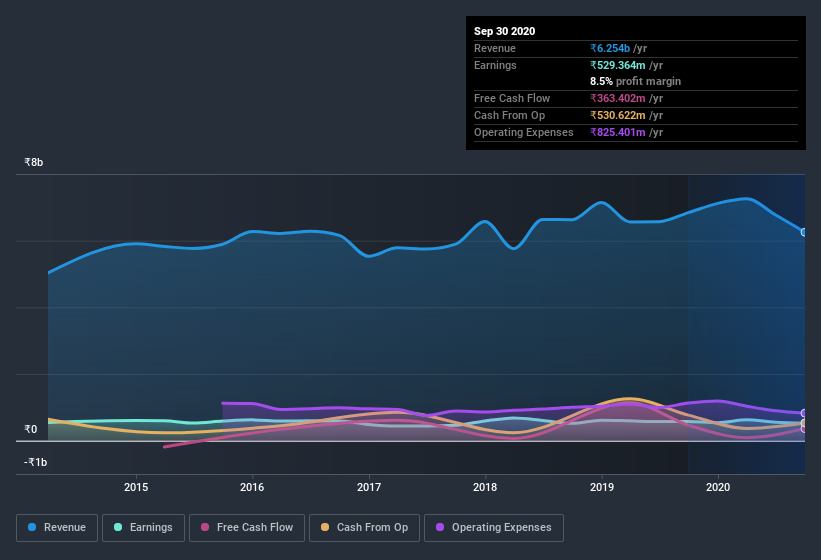Hide the Operating Expenses series
The height and width of the screenshot is (560, 821).
494,528
